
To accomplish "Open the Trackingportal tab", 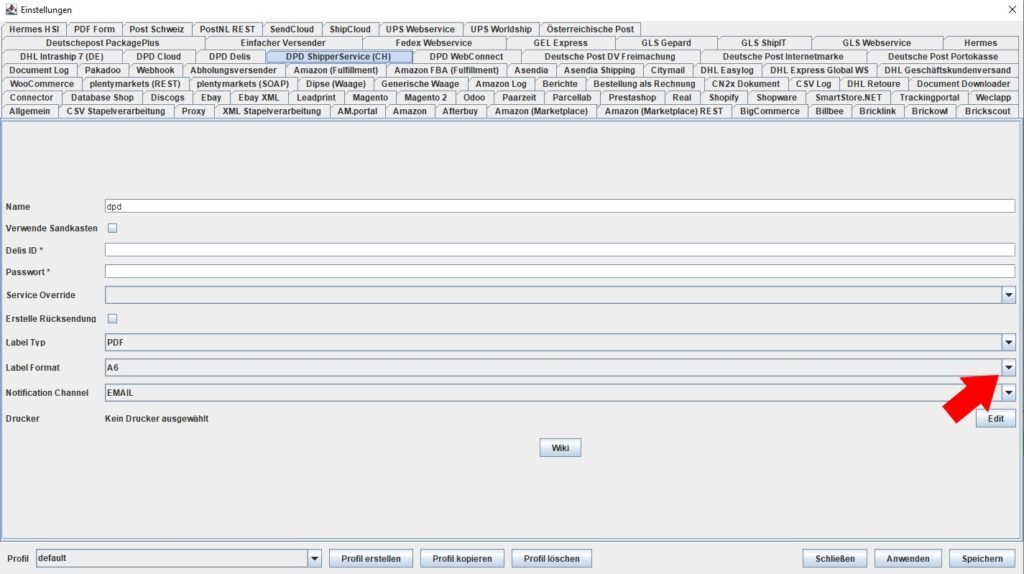I will (x=929, y=98).
